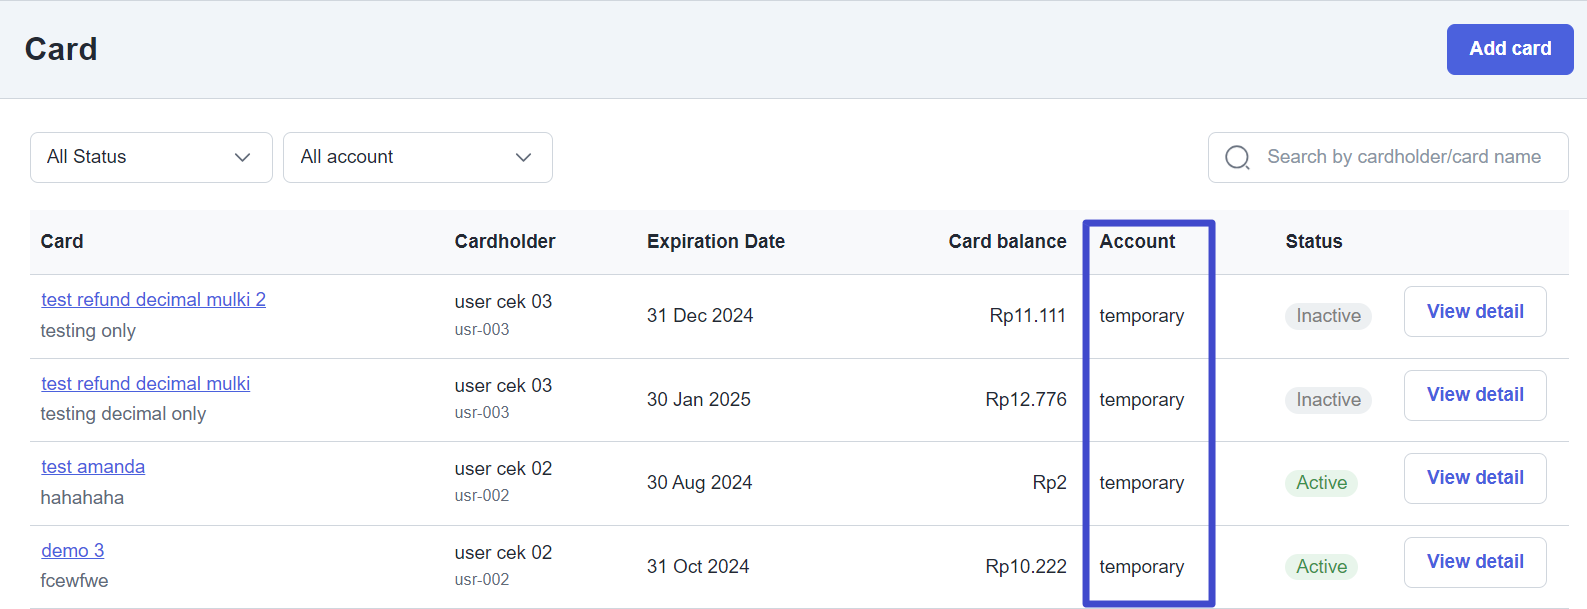Click the All account chevron arrow

(523, 158)
